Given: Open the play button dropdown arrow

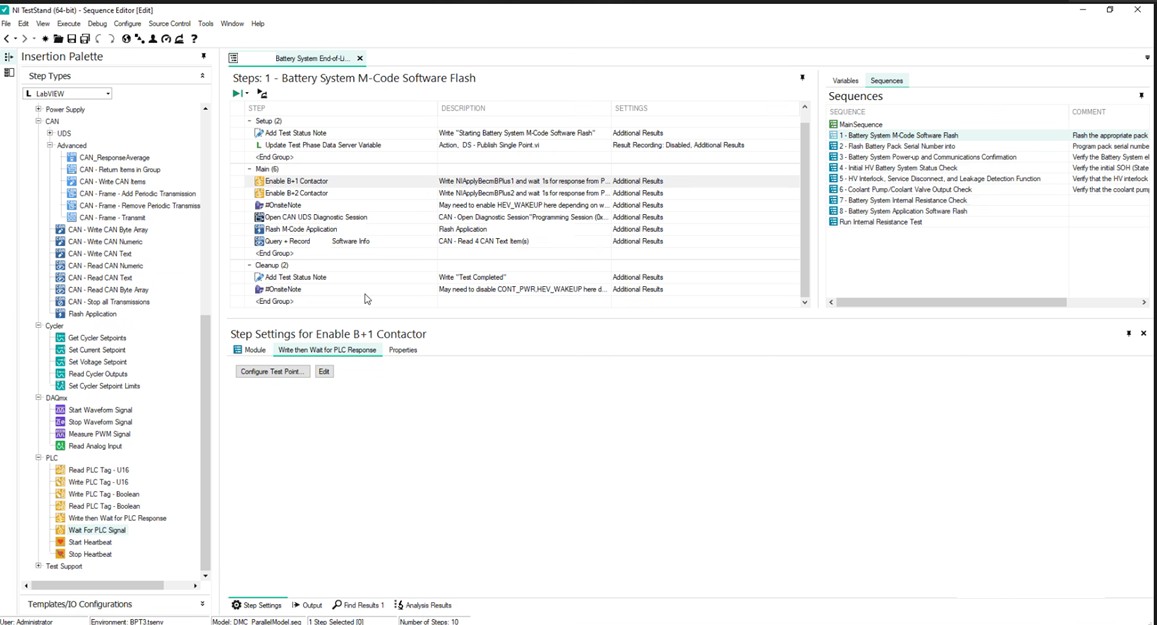Looking at the screenshot, I should [x=246, y=94].
